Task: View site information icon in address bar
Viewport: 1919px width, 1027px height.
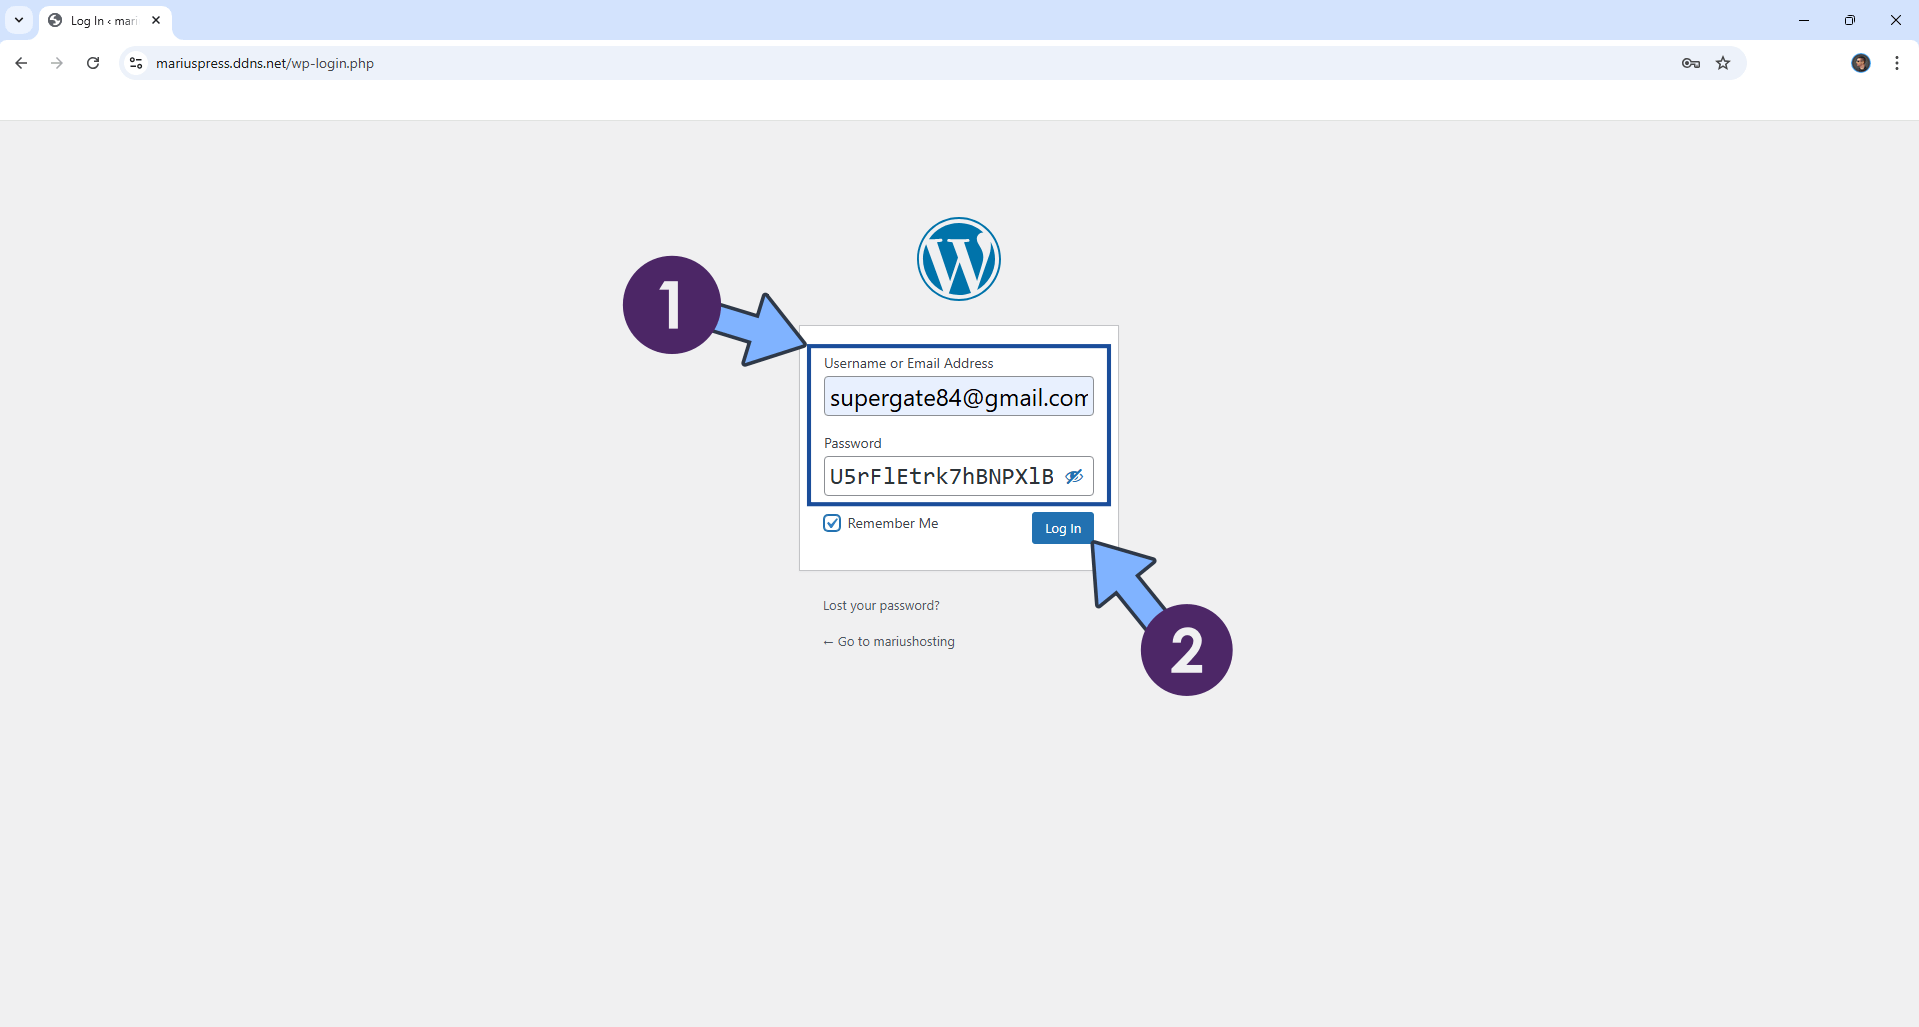Action: 136,63
